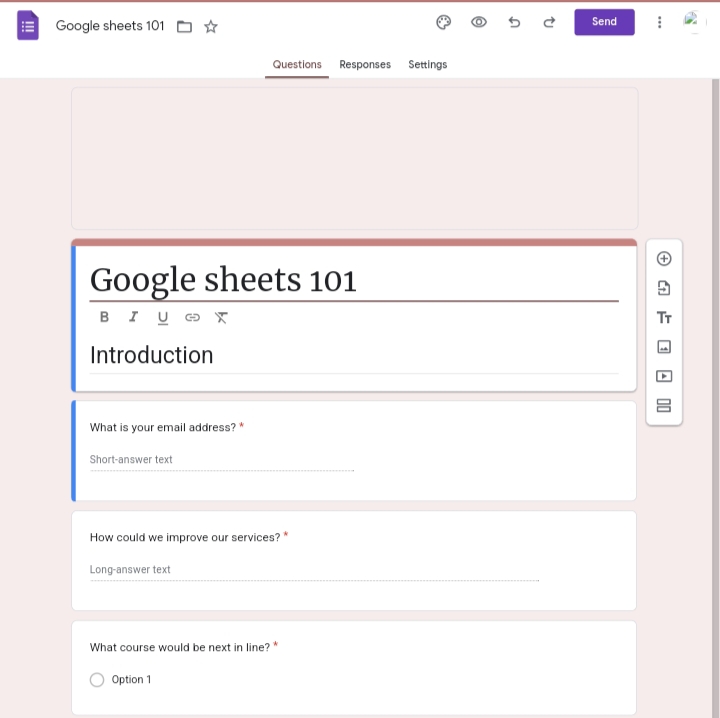The image size is (720, 718).
Task: Open the account profile avatar
Action: pyautogui.click(x=694, y=22)
